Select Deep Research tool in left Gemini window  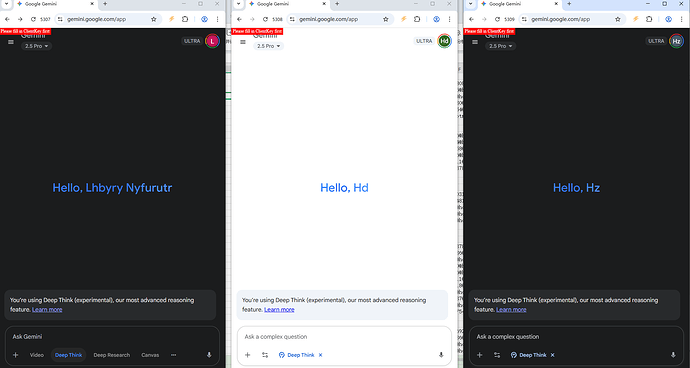tap(112, 355)
